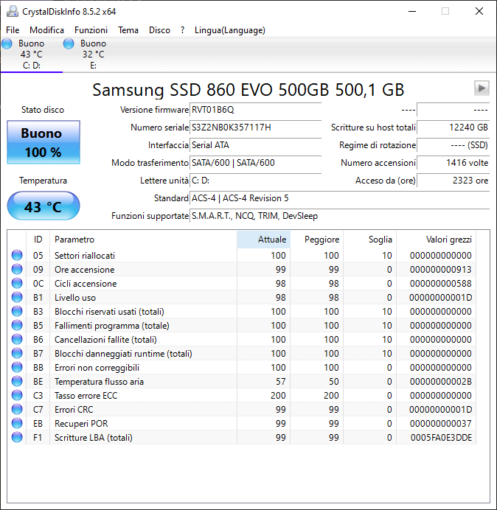The height and width of the screenshot is (510, 497).
Task: Click the Soglia column header
Action: tap(370, 239)
